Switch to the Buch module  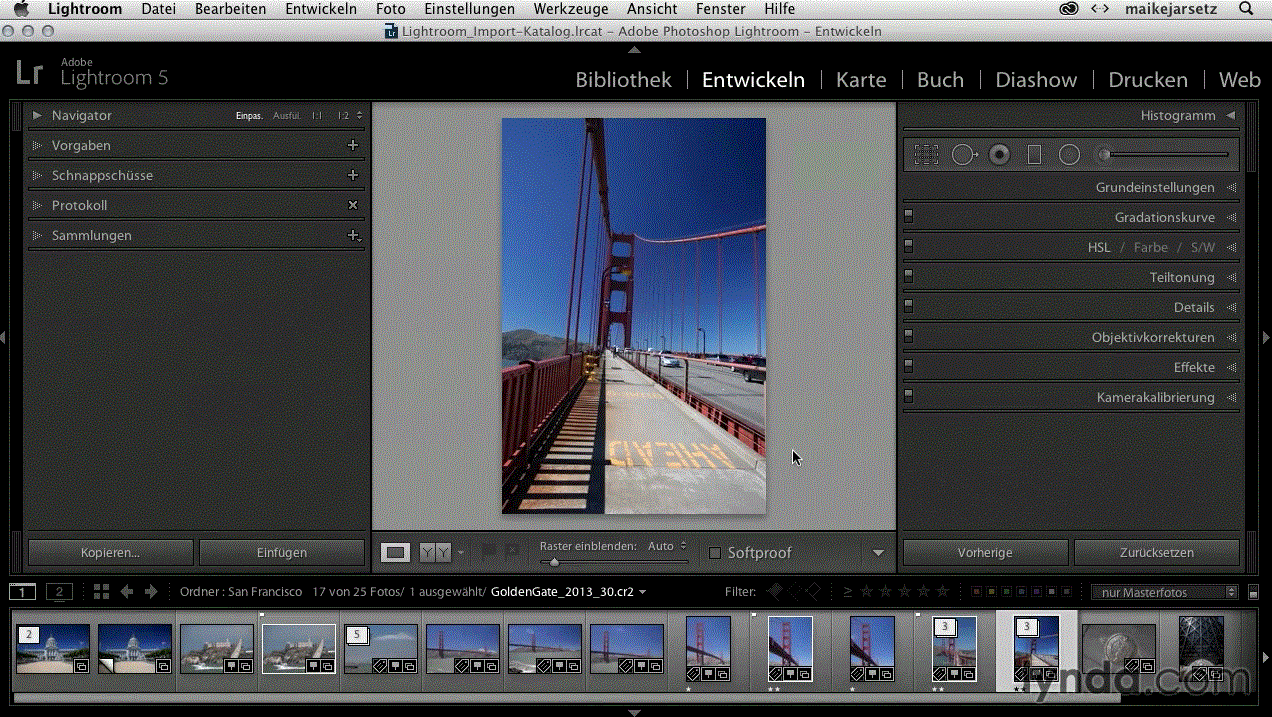pos(940,80)
